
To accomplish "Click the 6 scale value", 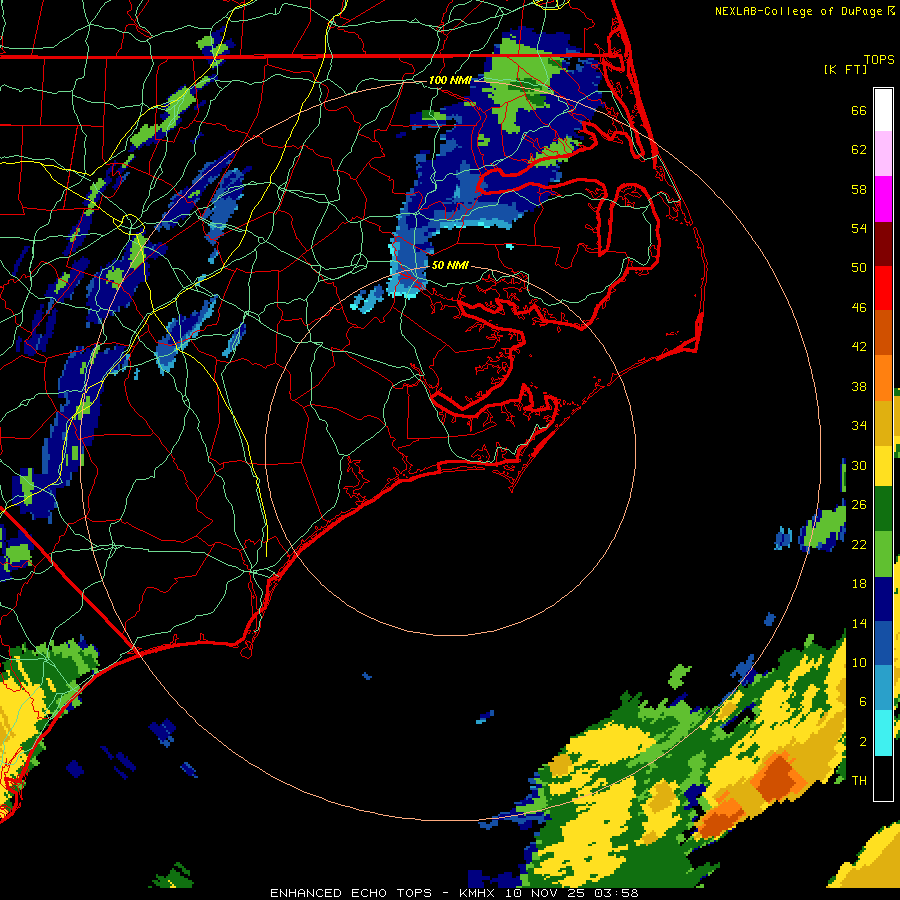I will click(863, 701).
